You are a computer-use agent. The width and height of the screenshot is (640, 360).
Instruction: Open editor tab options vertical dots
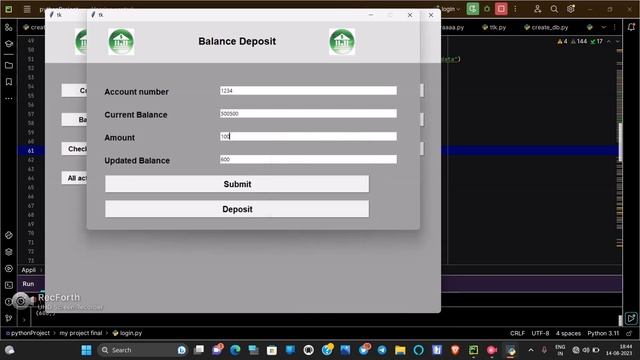614,27
